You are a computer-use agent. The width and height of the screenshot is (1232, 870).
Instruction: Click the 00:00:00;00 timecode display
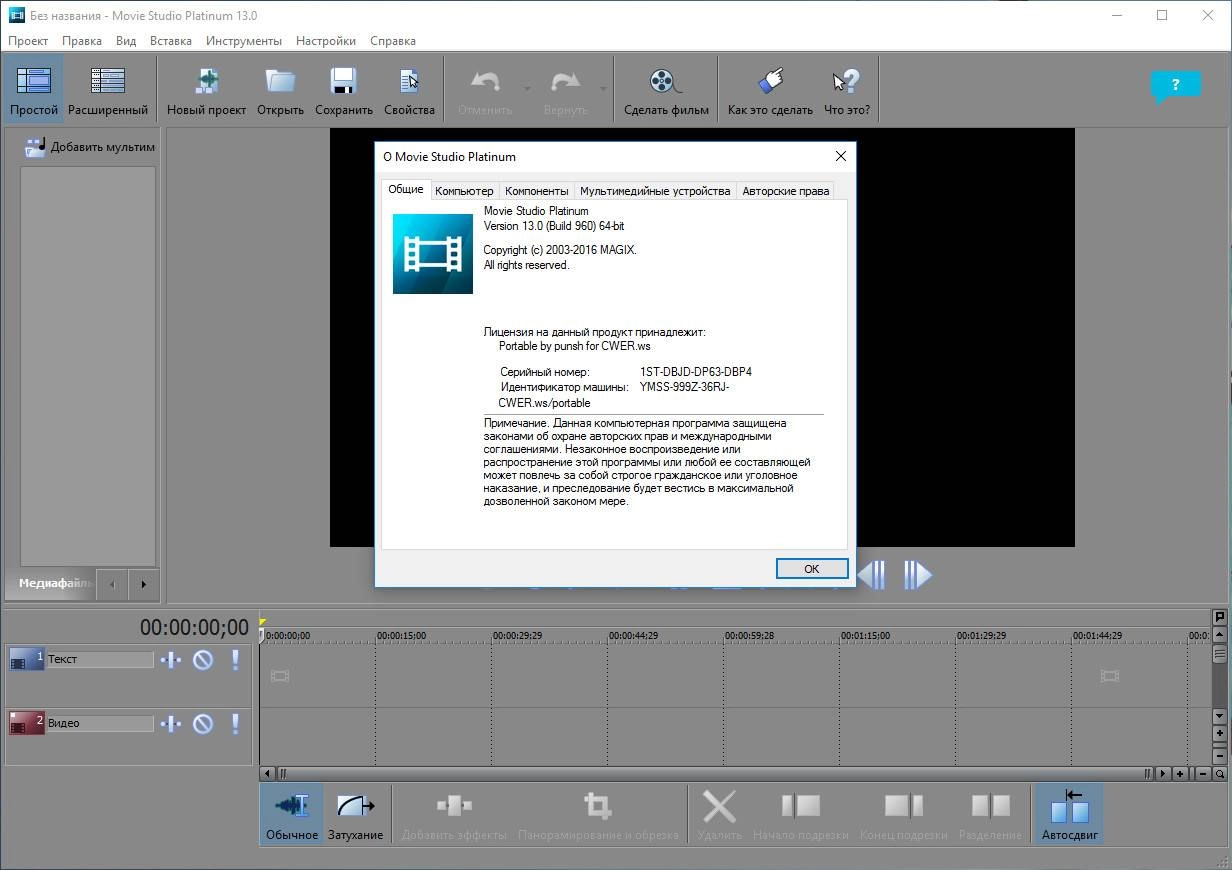[x=194, y=627]
